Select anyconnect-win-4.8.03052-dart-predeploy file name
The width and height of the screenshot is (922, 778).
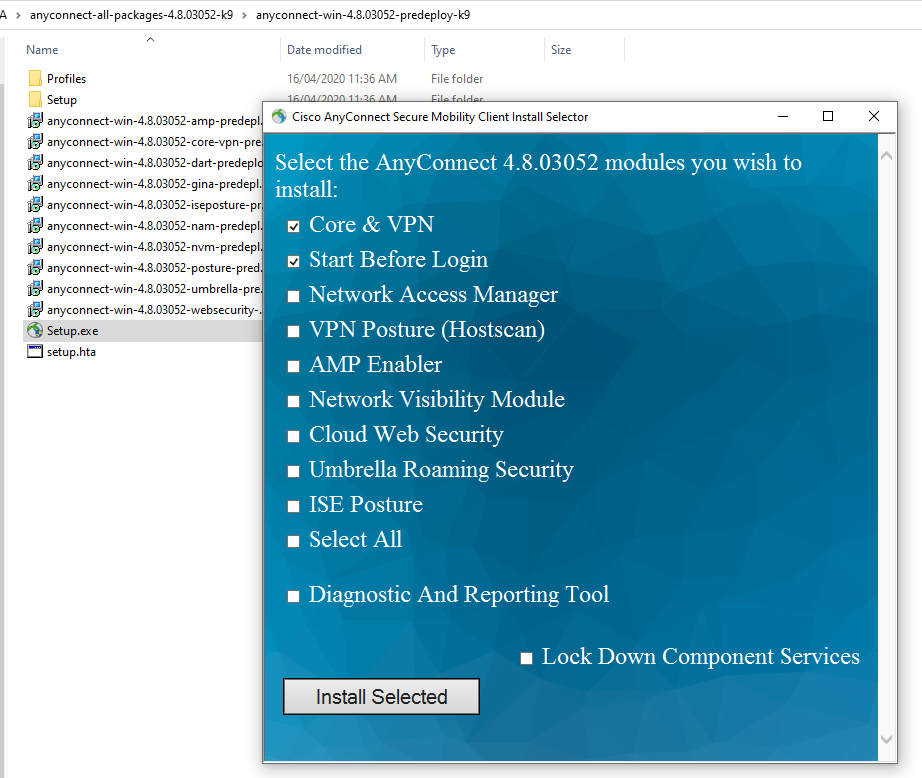(155, 163)
